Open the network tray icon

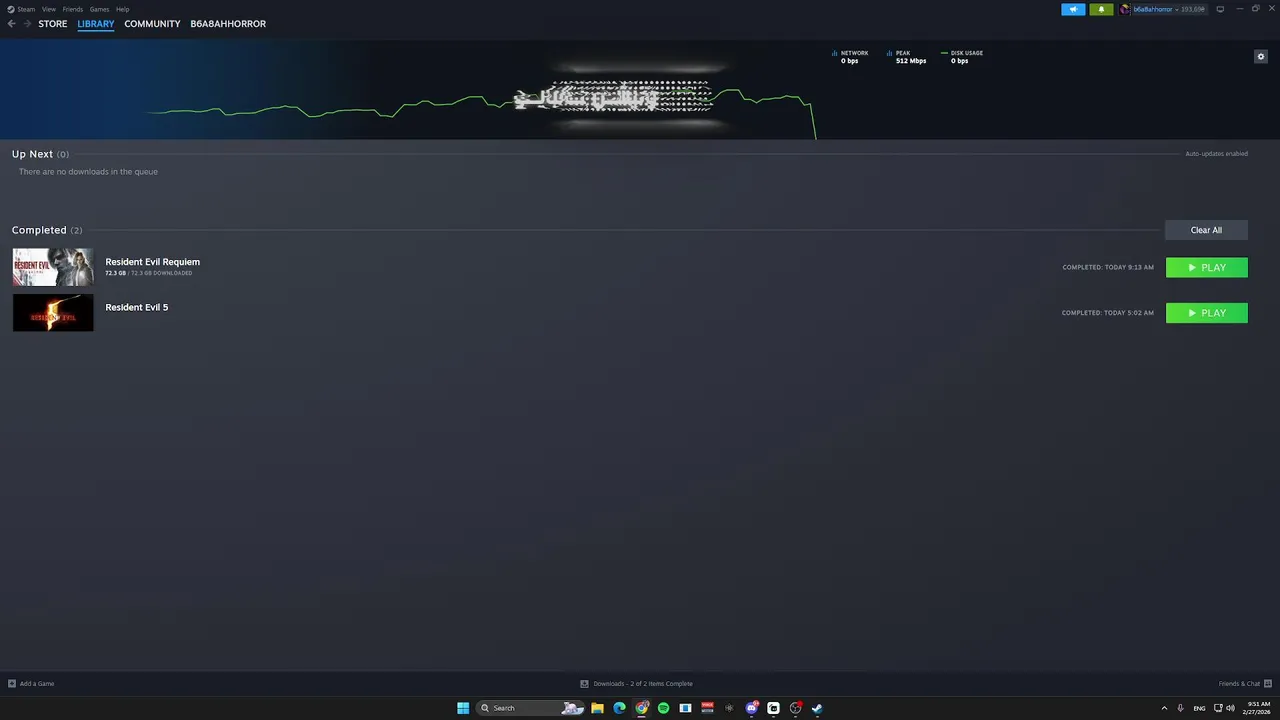click(1217, 708)
